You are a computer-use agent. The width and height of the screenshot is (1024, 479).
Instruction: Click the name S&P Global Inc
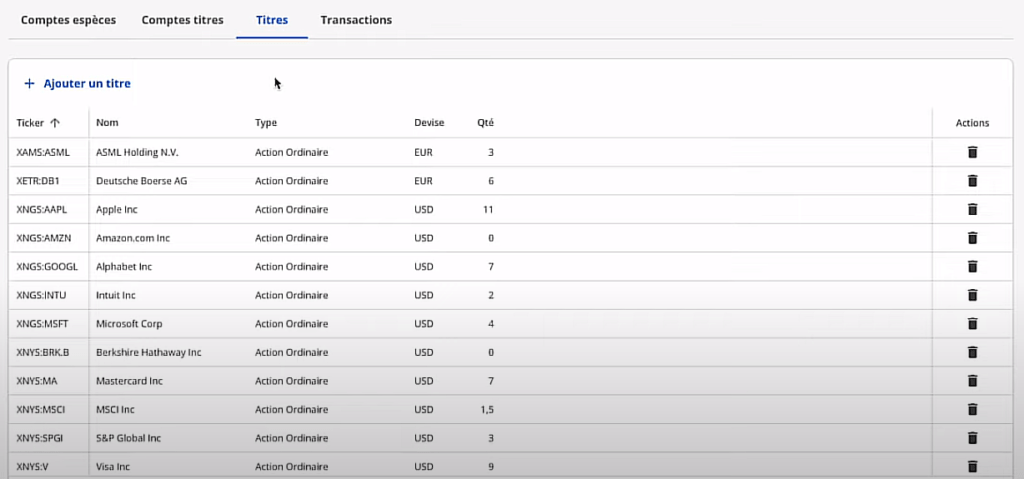129,438
